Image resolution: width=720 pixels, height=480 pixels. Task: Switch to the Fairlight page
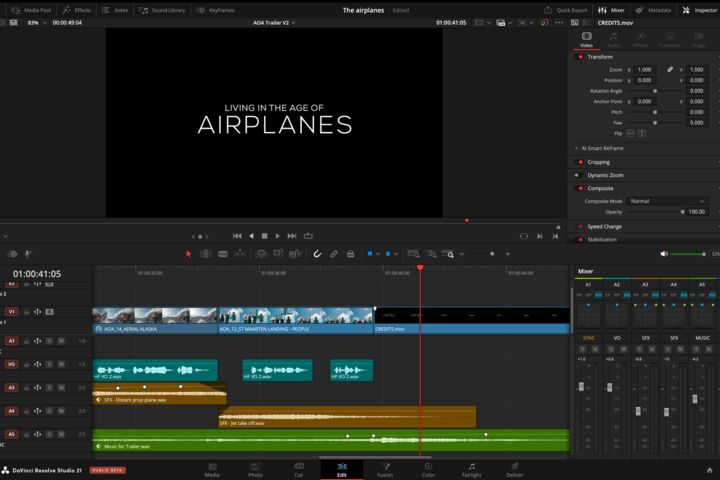click(x=472, y=470)
